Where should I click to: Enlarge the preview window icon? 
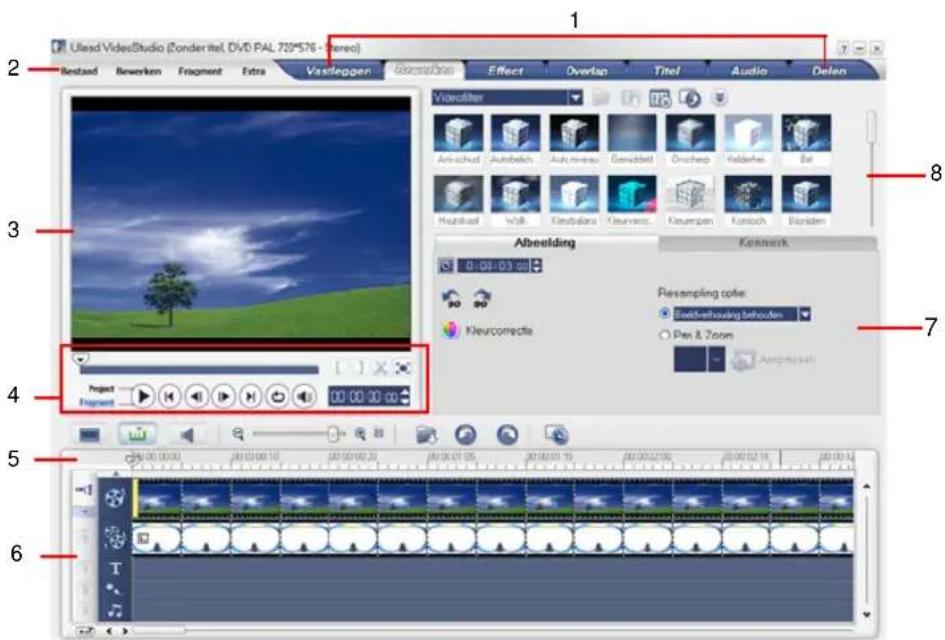click(x=403, y=368)
